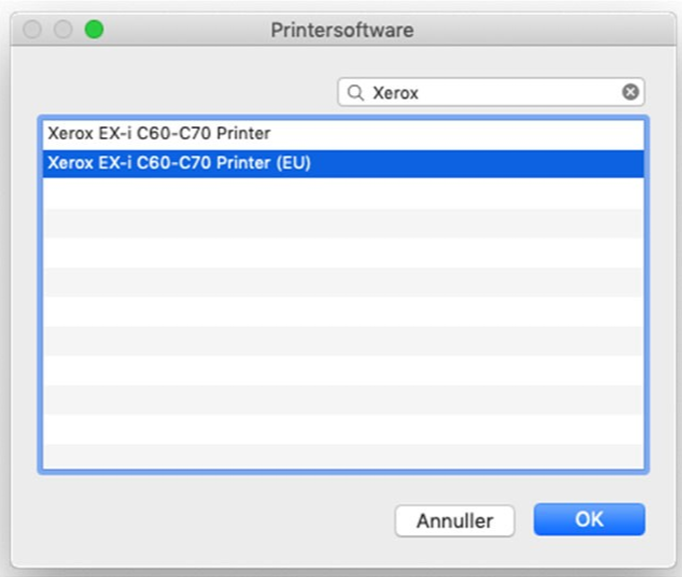Click blank dialog area left of Annuller button

pos(200,520)
